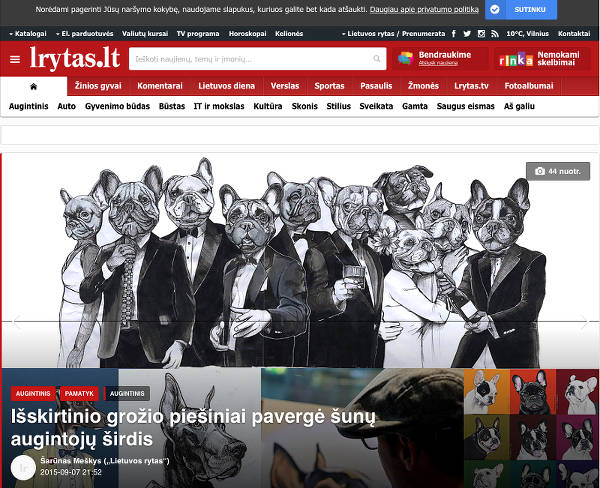Open the Kontaktai link
The width and height of the screenshot is (600, 488).
click(x=574, y=34)
